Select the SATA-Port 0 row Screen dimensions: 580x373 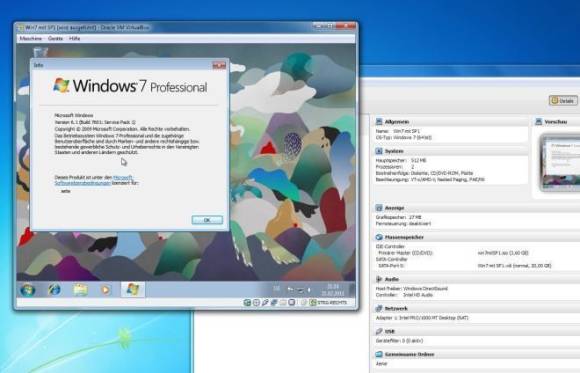point(465,266)
